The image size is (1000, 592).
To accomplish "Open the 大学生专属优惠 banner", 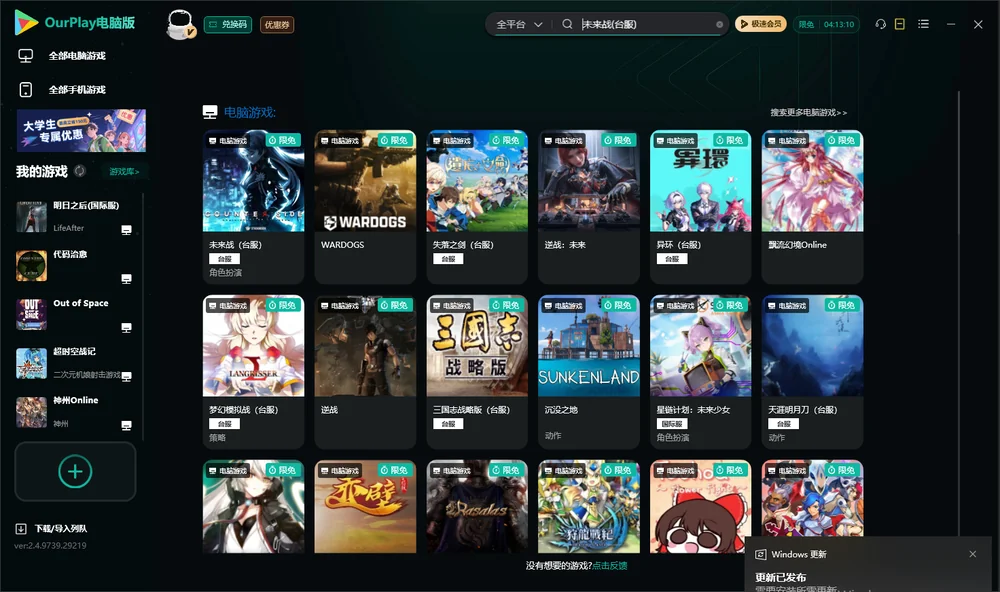I will (82, 131).
